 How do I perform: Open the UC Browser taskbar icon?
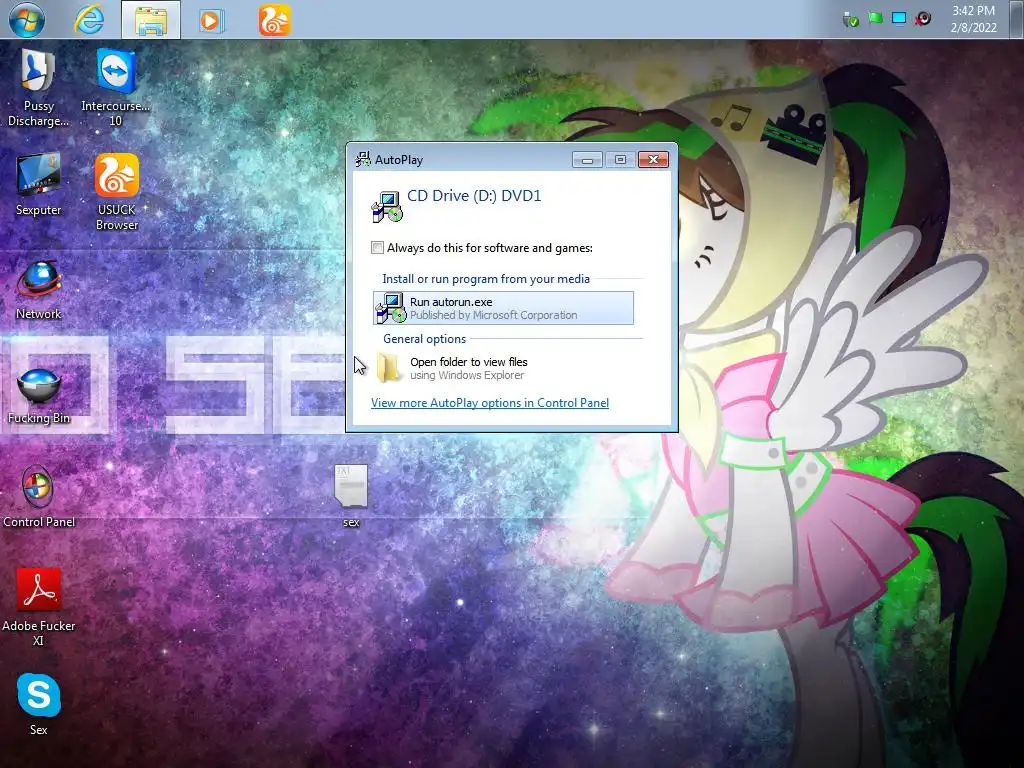(x=274, y=20)
